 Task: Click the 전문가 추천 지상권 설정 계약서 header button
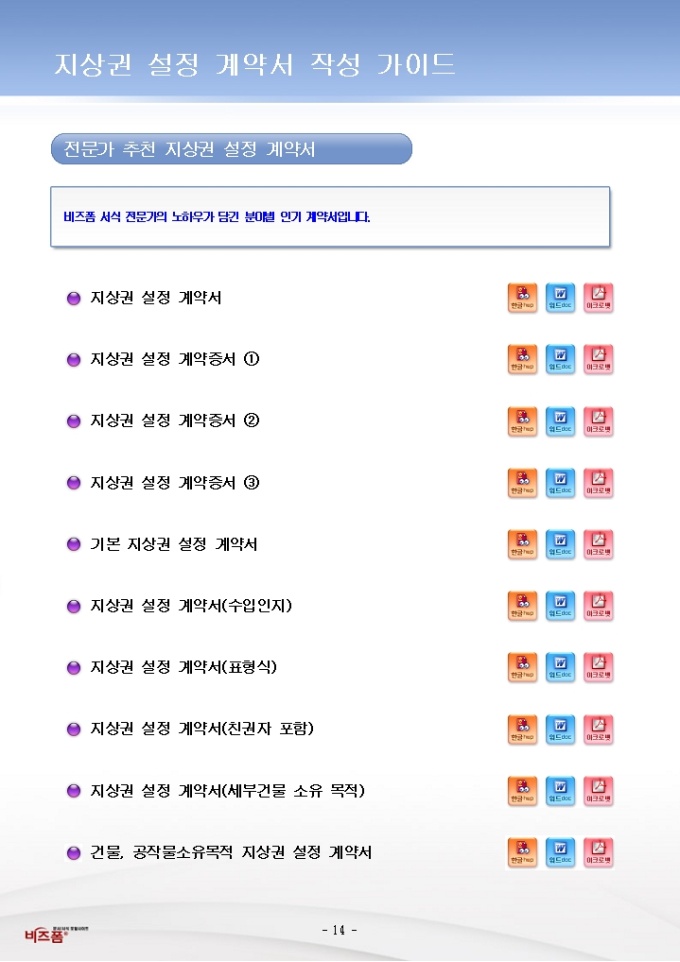coord(231,149)
